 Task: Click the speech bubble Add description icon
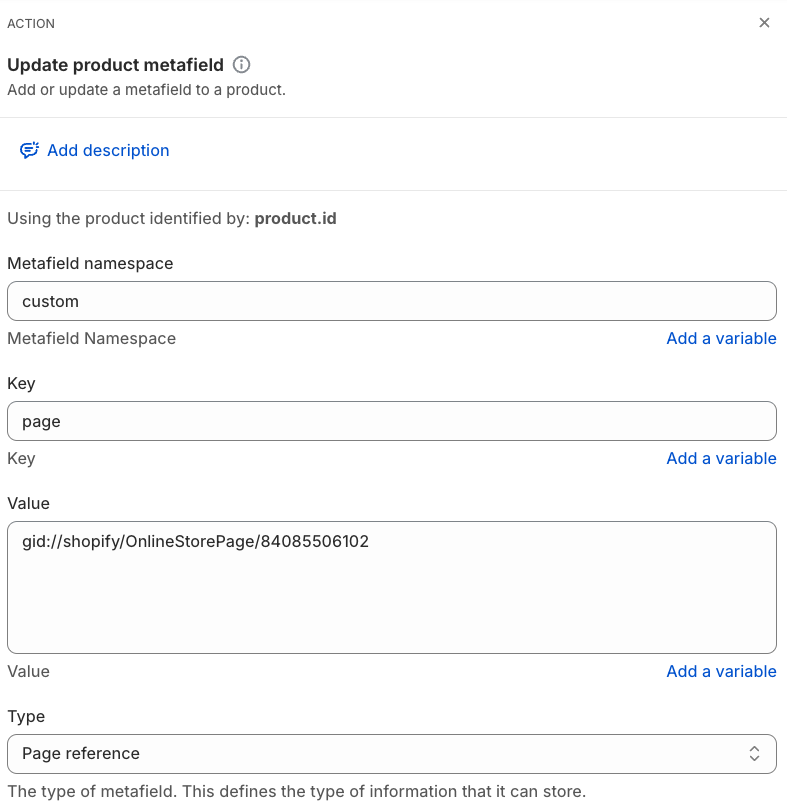point(29,150)
